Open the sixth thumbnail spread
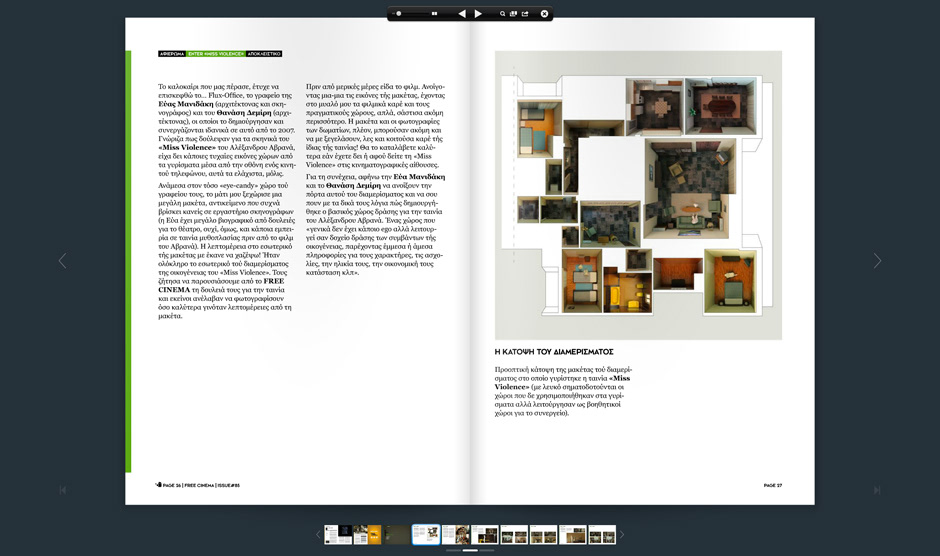Image resolution: width=940 pixels, height=556 pixels. pos(484,534)
